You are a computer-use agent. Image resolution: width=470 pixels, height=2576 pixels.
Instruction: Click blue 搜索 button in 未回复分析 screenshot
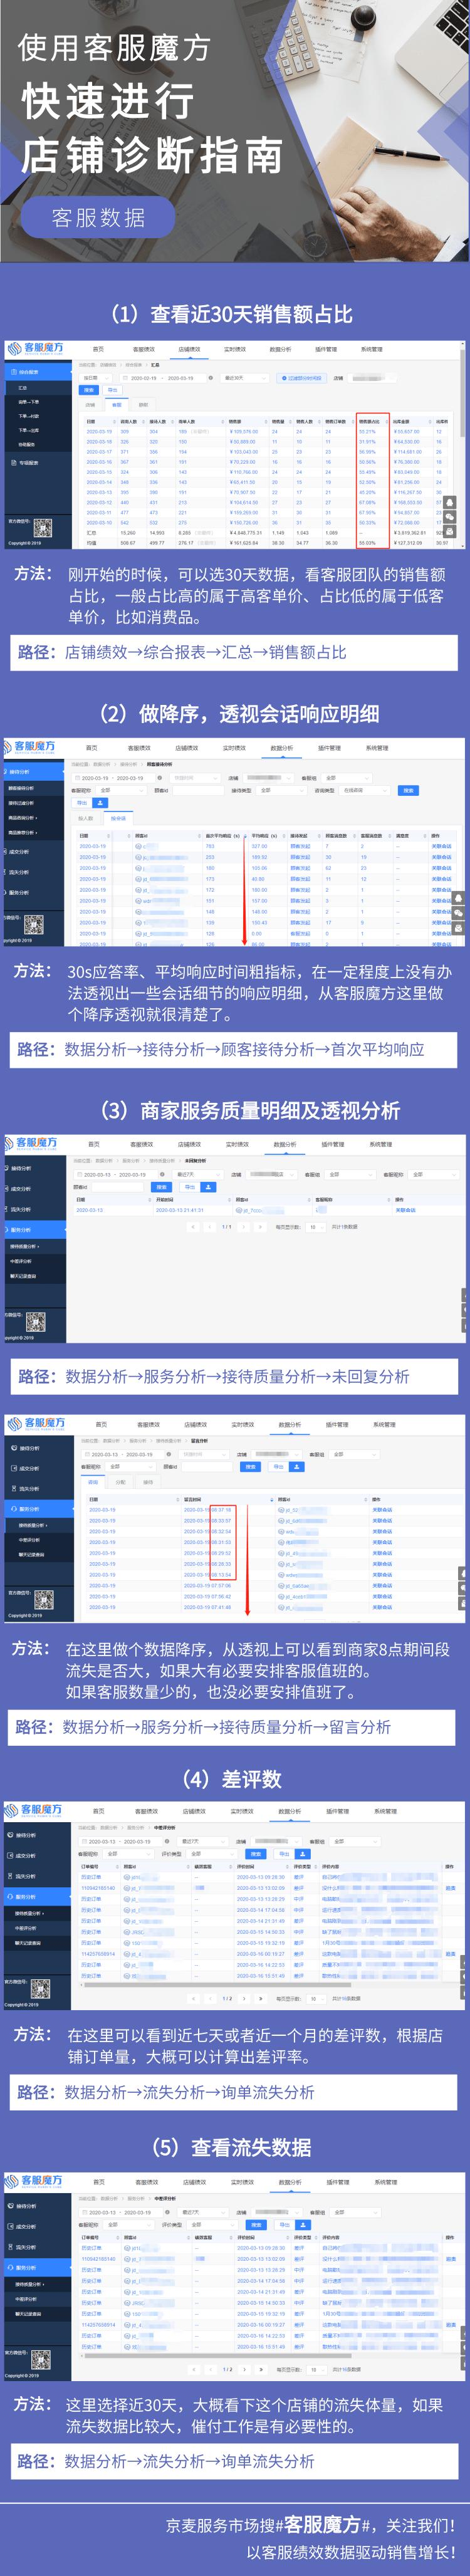click(x=161, y=1187)
